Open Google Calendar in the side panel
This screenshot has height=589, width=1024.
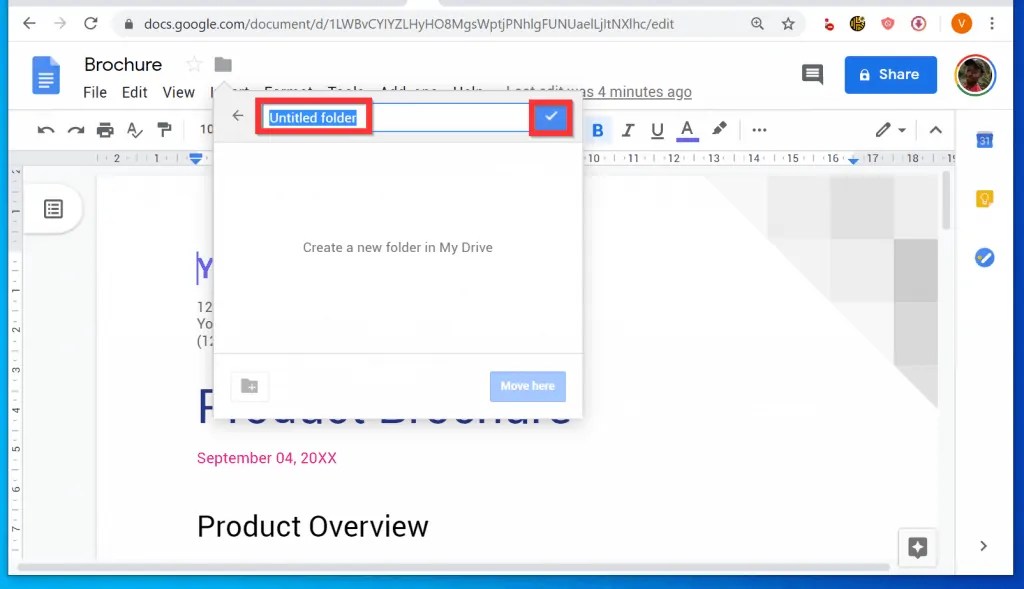coord(984,140)
